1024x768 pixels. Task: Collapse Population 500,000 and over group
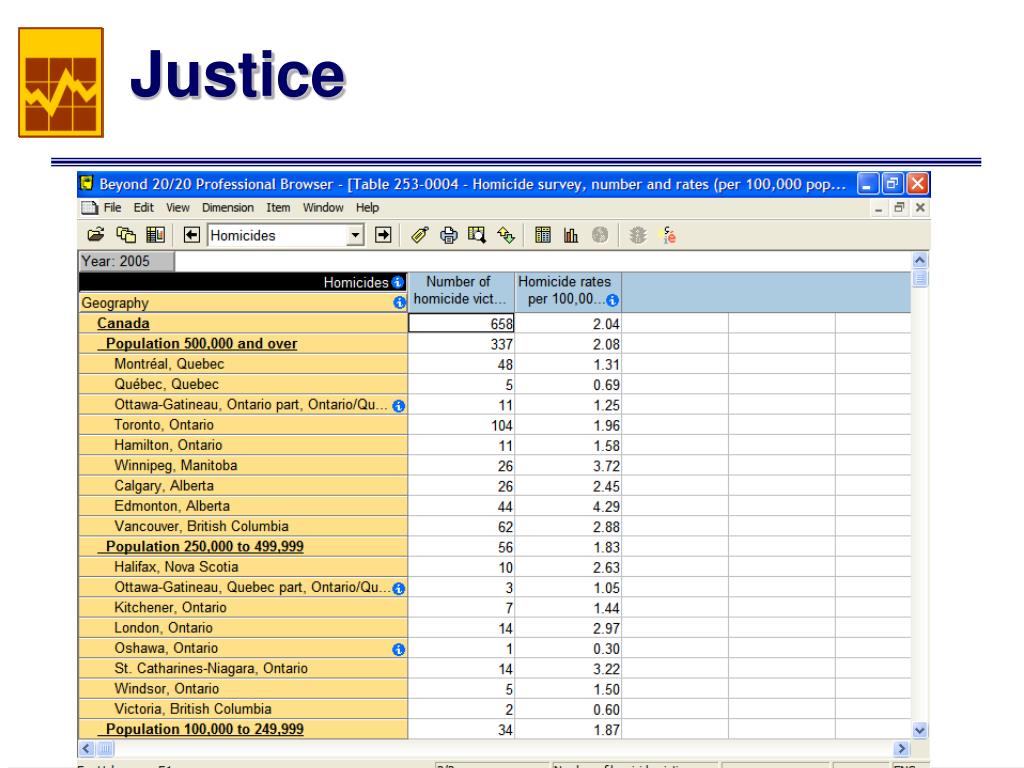201,344
